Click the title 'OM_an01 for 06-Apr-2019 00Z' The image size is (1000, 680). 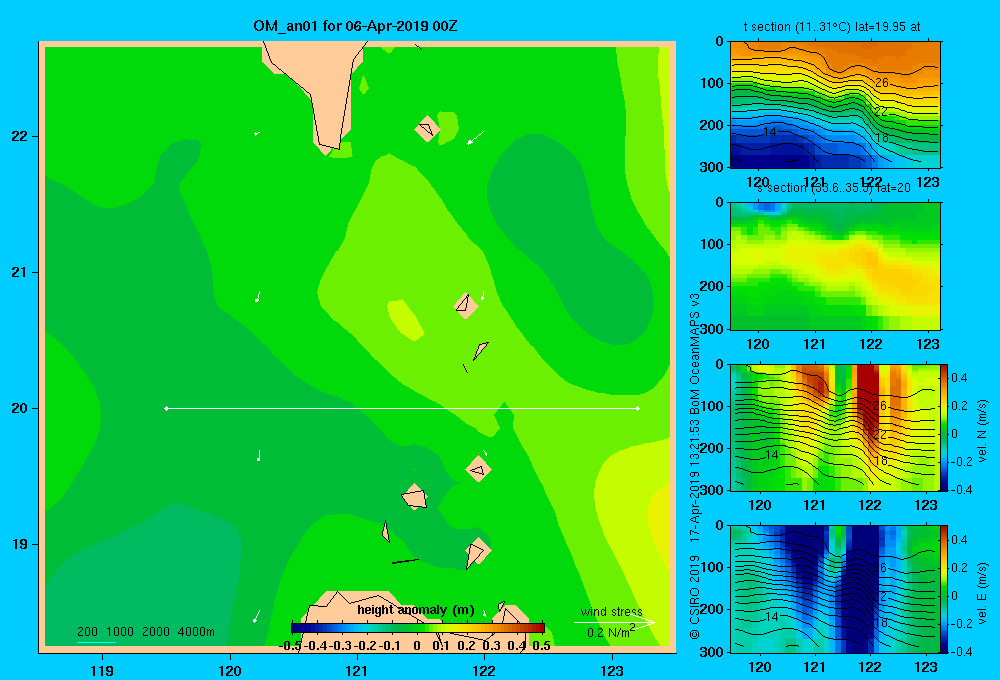pos(355,26)
